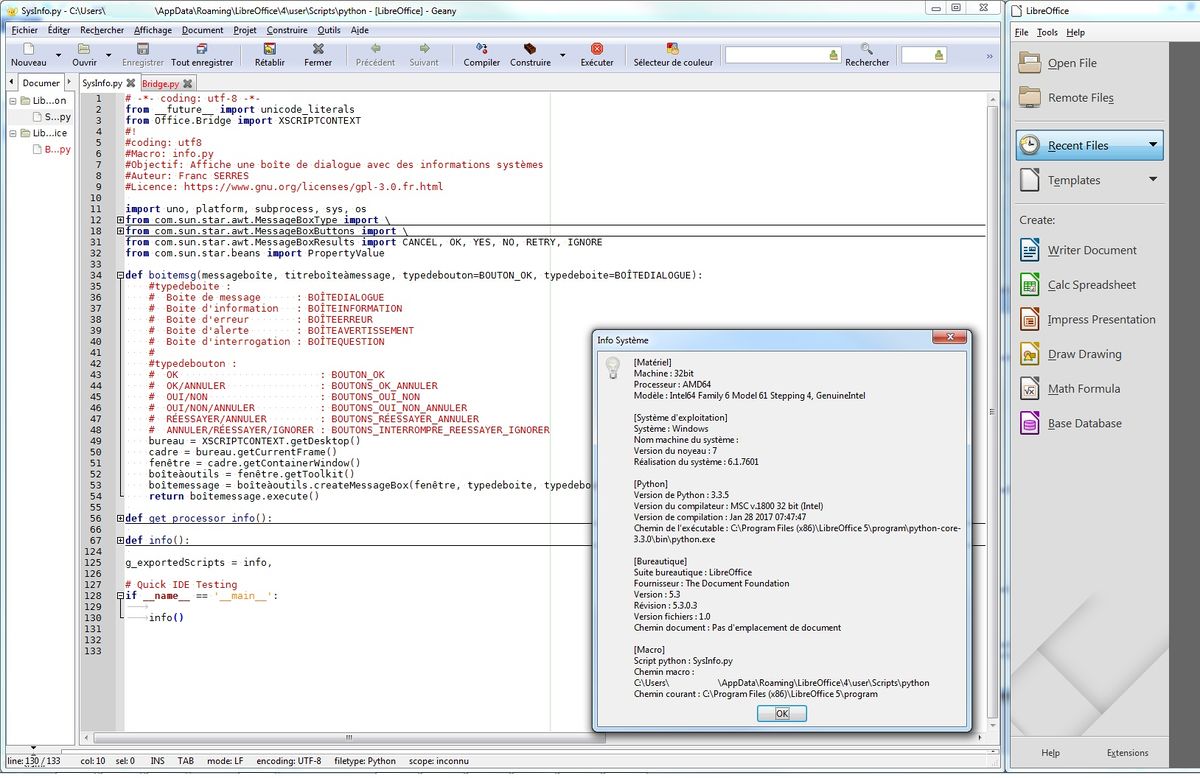Click the Compiler toolbar icon

482,49
